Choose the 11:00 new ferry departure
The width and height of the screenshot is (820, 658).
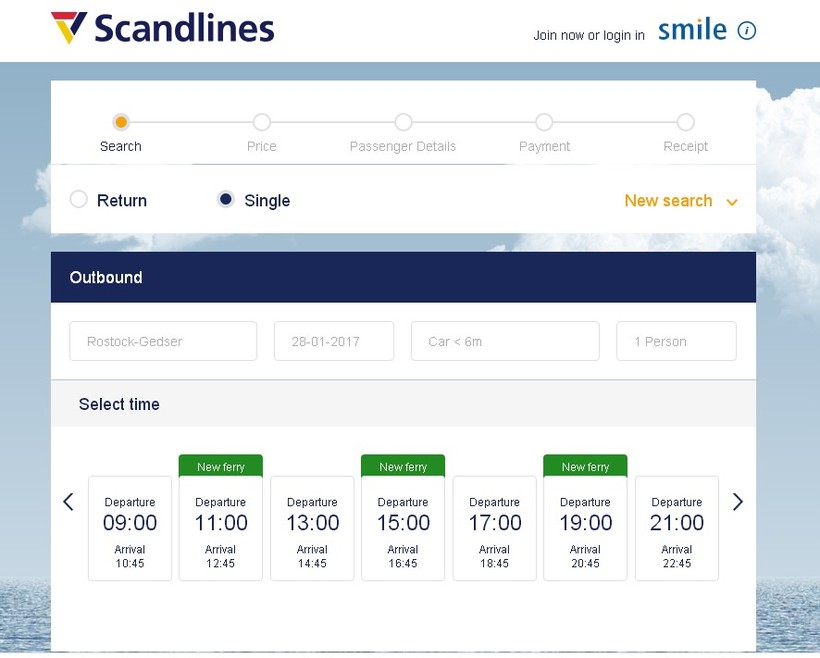tap(221, 527)
